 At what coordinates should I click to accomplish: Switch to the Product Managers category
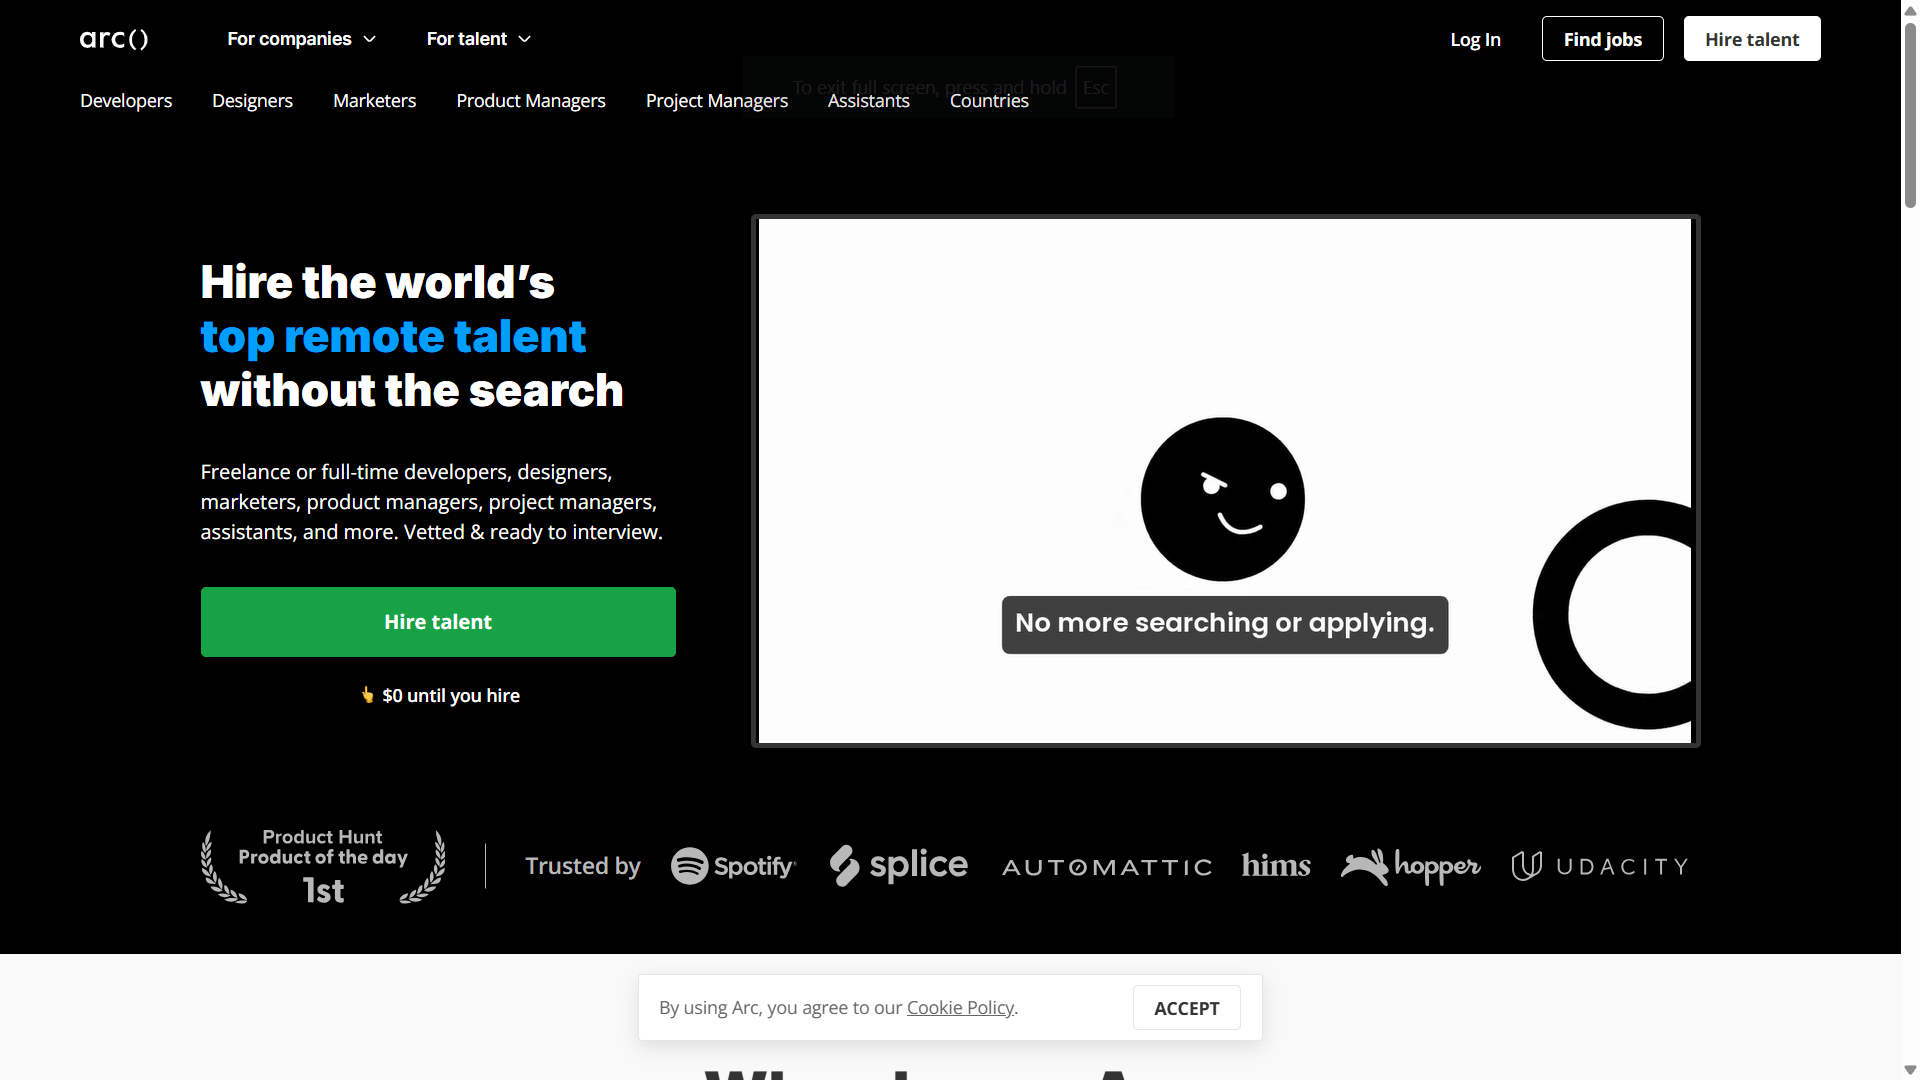531,101
